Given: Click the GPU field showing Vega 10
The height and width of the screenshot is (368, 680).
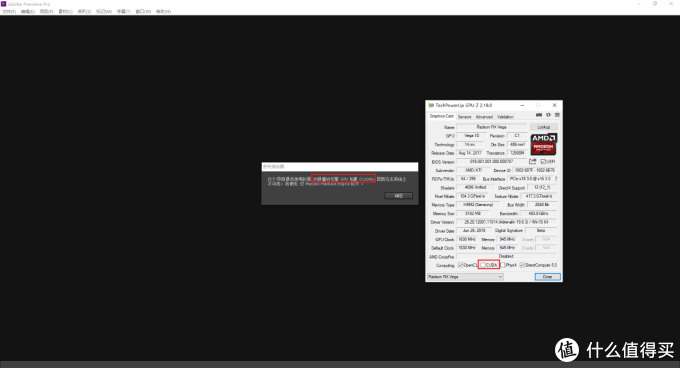Looking at the screenshot, I should pos(472,136).
